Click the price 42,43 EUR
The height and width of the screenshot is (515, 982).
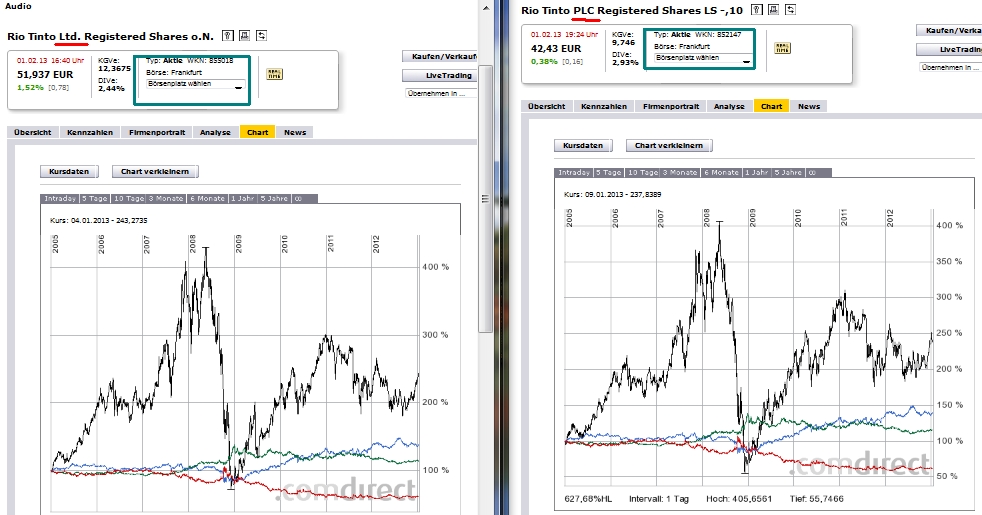pos(556,48)
